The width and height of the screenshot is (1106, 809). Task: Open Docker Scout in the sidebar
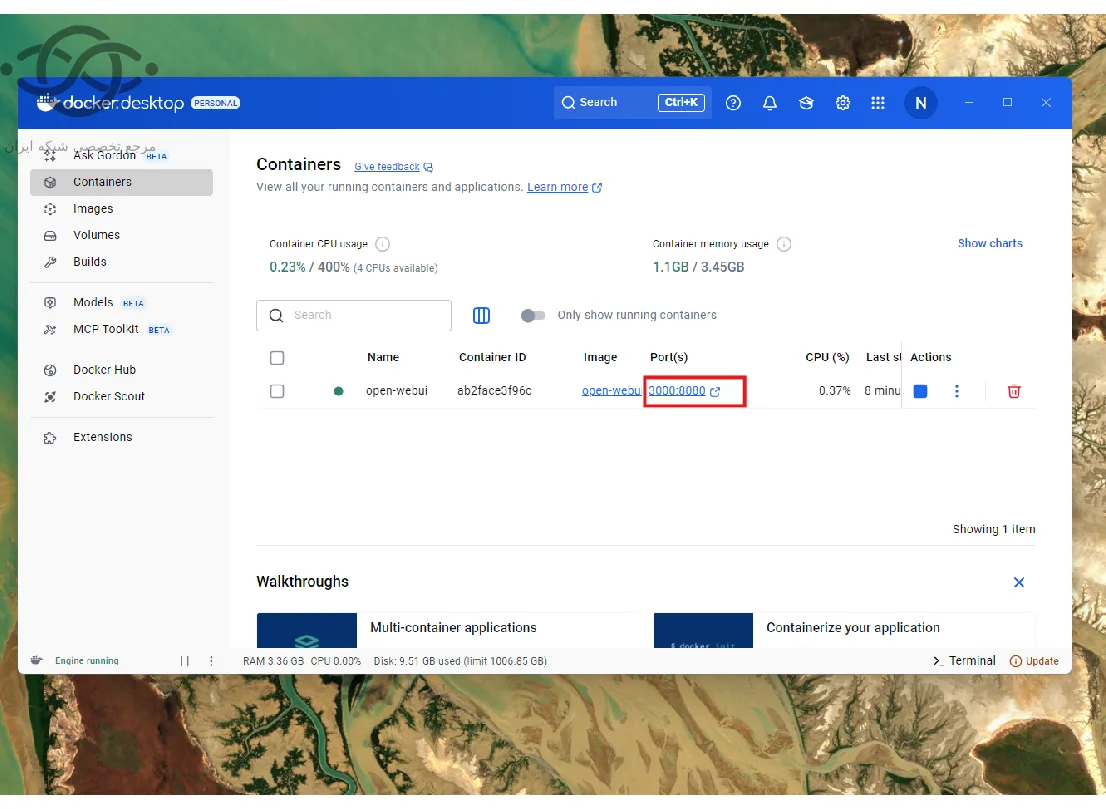click(121, 396)
